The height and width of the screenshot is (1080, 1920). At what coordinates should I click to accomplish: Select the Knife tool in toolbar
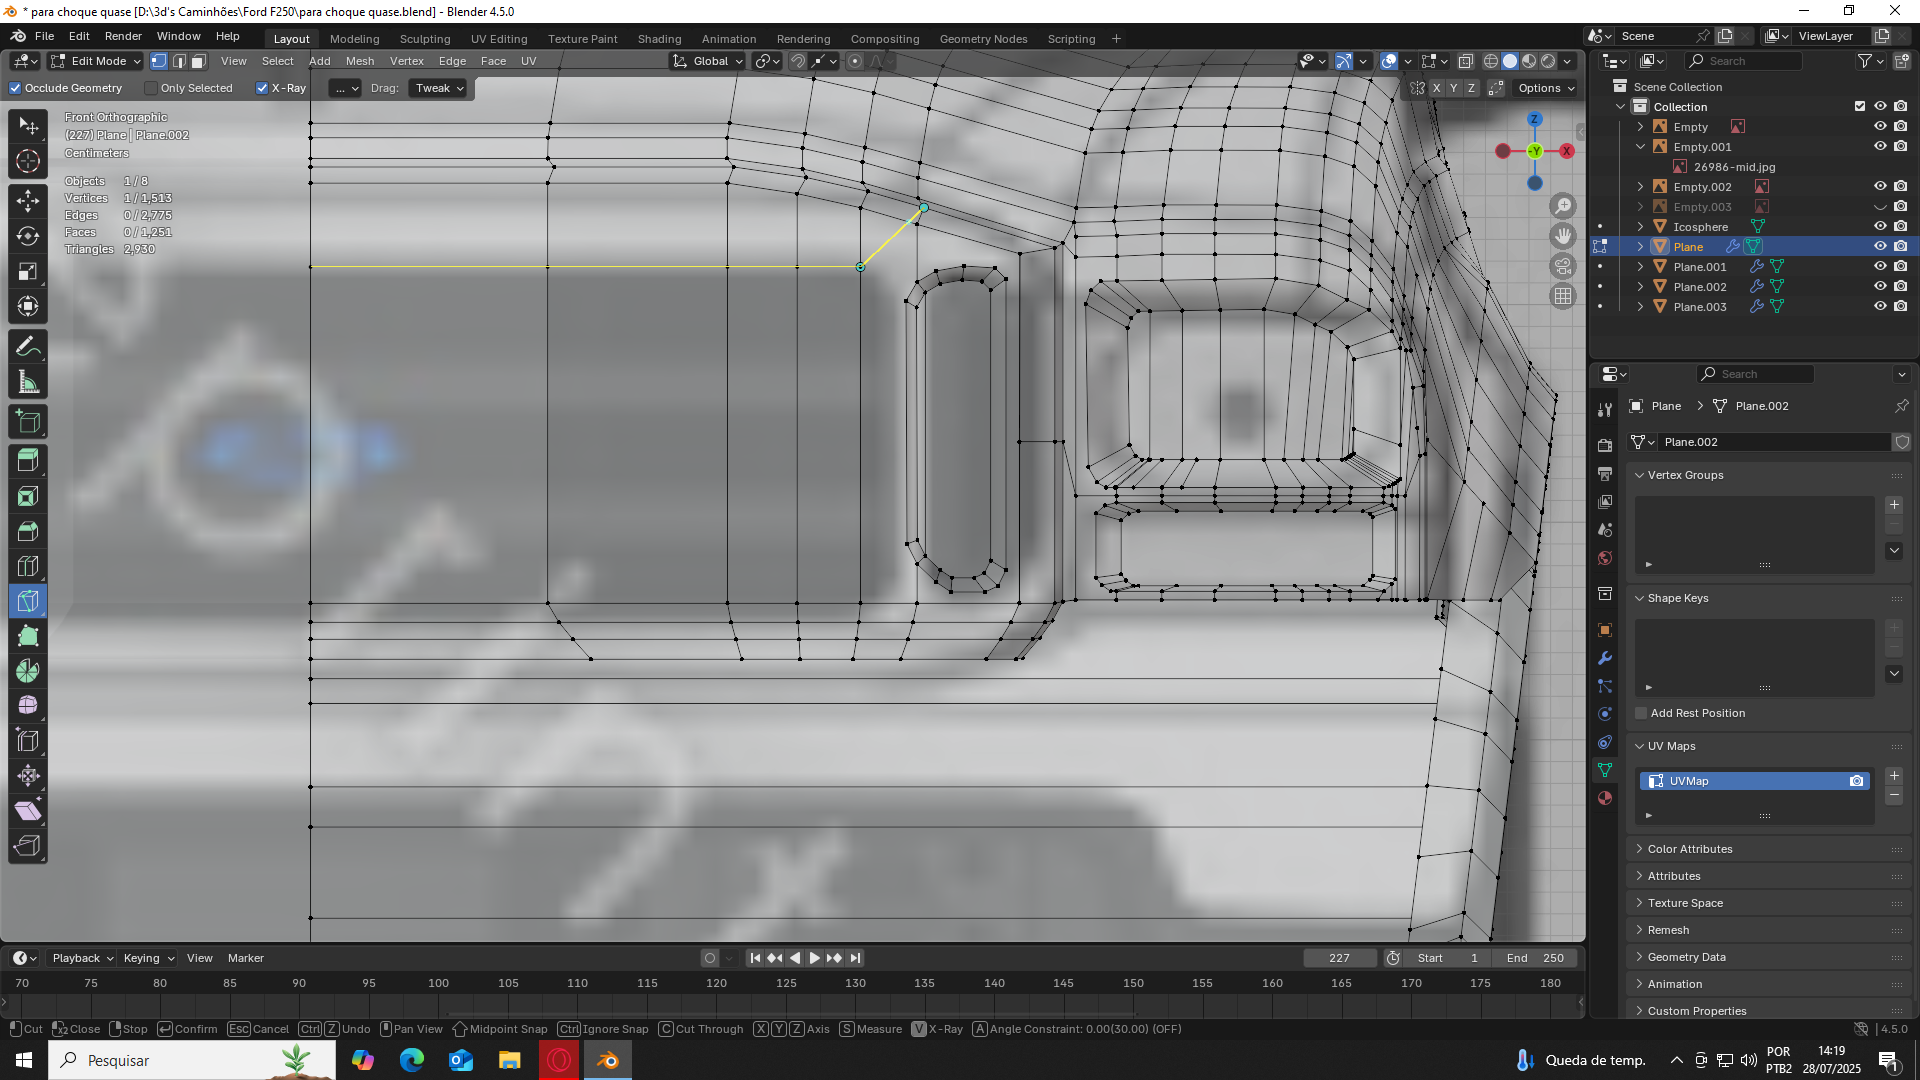(28, 601)
